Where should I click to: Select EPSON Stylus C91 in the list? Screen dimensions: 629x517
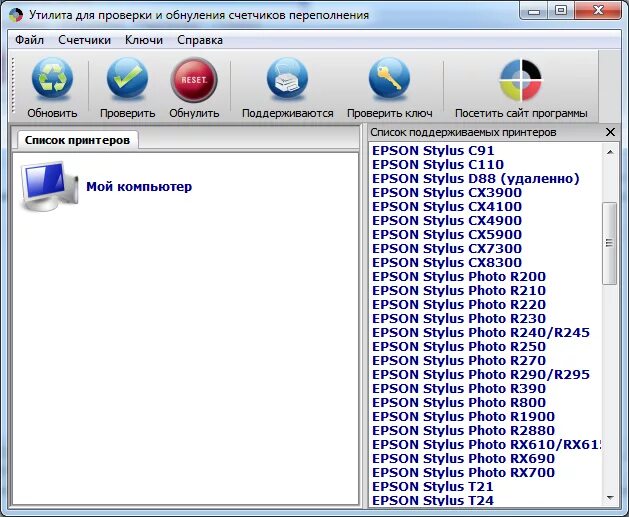point(433,150)
